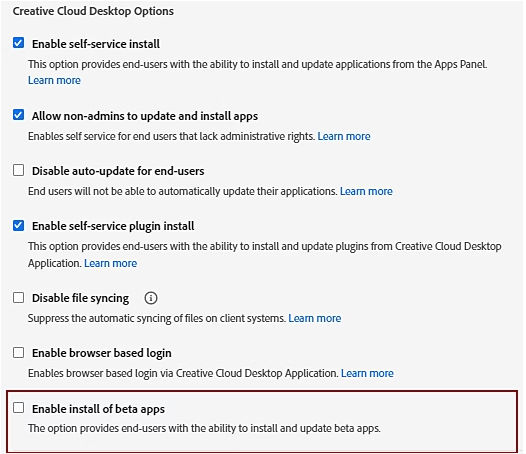Open Learn more link for non-admins option
Screen dimensions: 526x454
tap(344, 136)
